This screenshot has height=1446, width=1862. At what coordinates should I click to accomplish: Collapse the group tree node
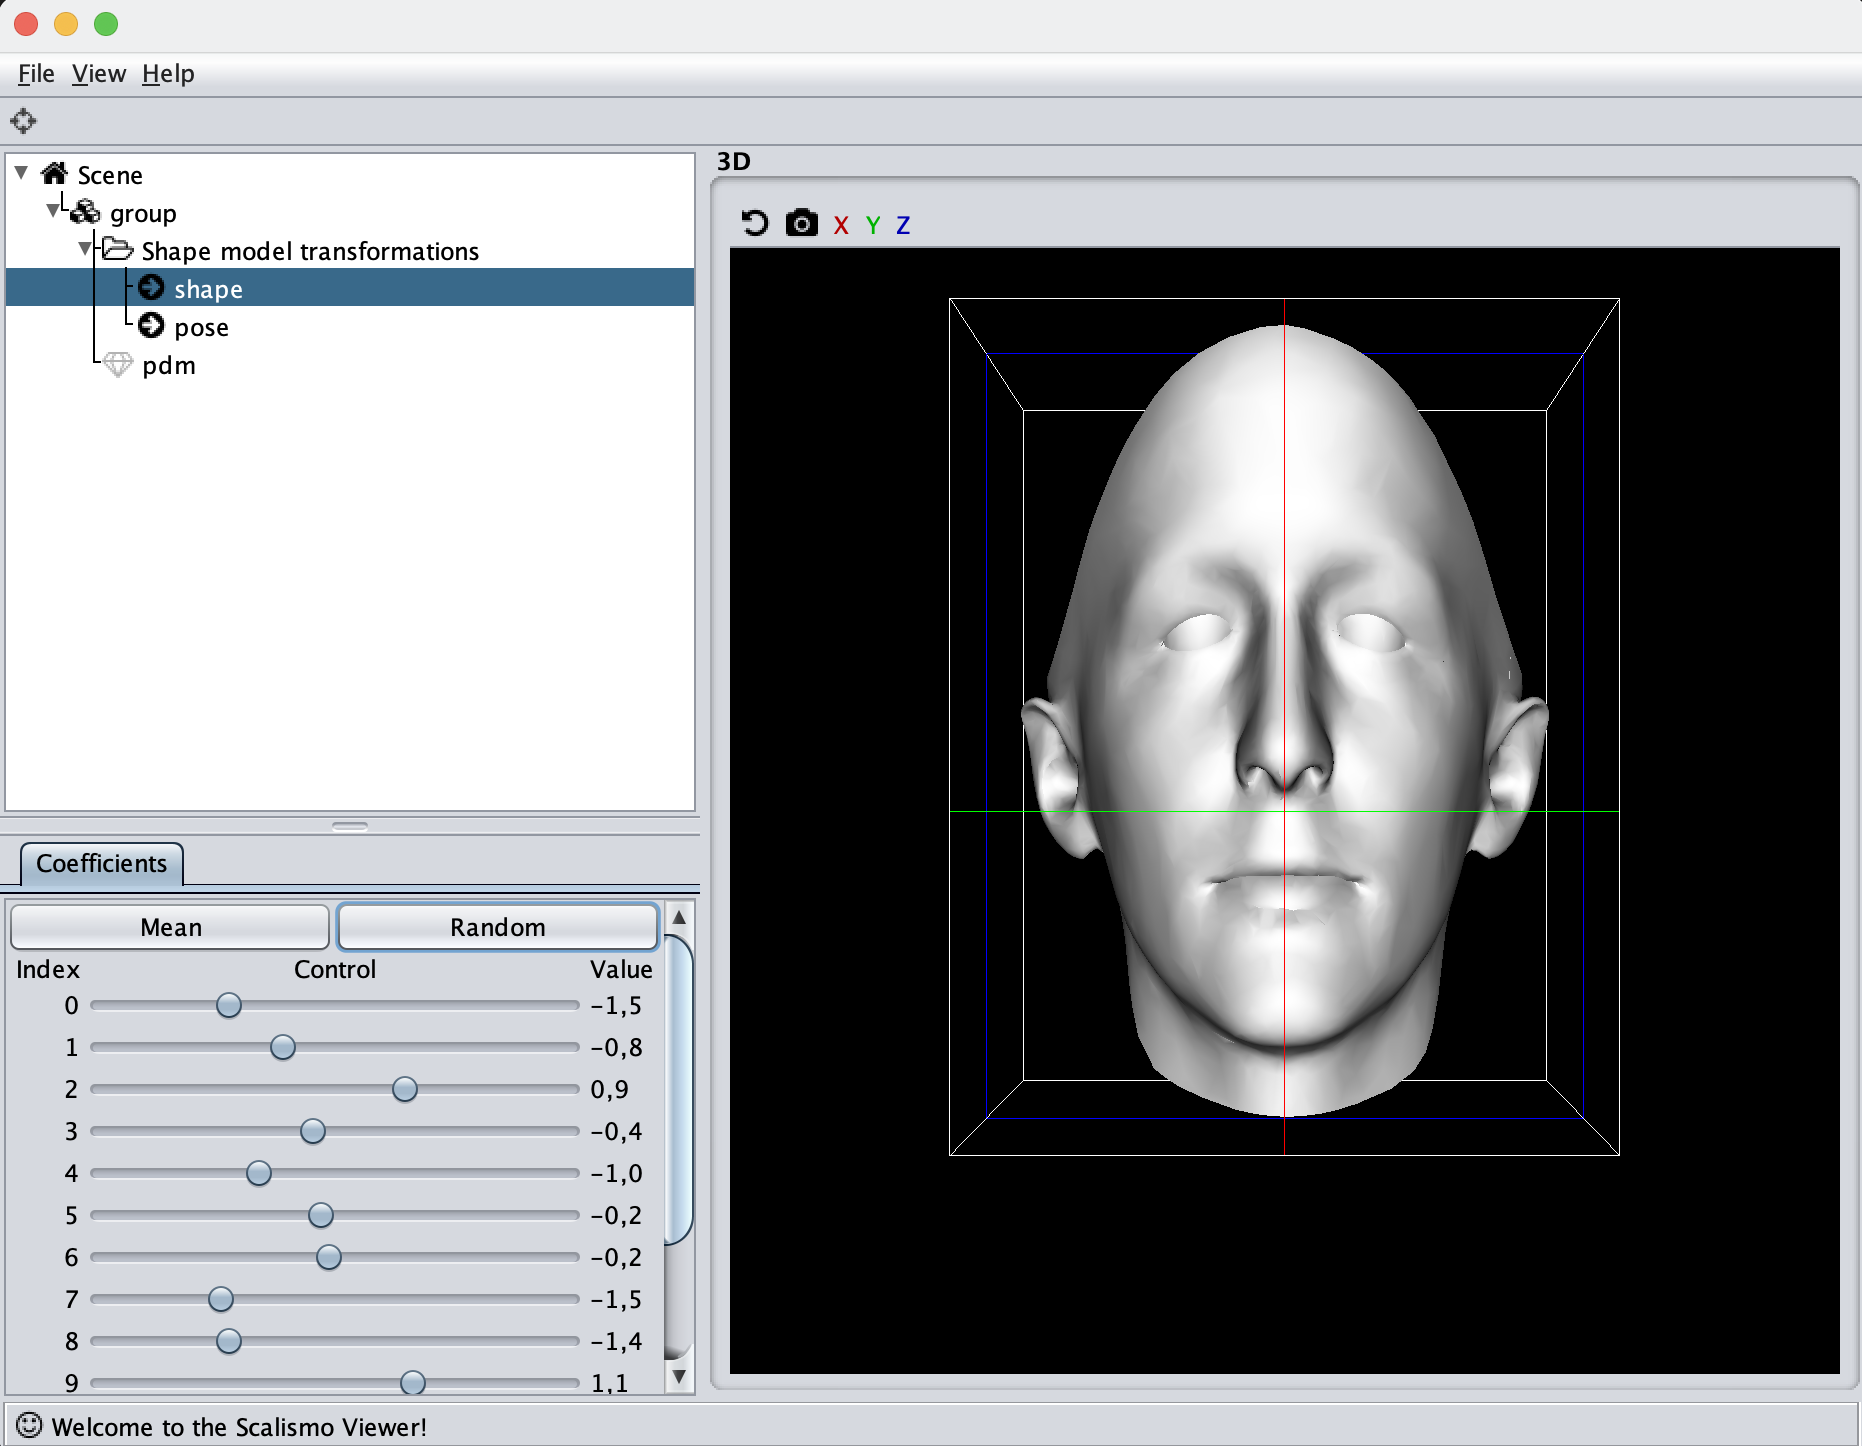[53, 211]
